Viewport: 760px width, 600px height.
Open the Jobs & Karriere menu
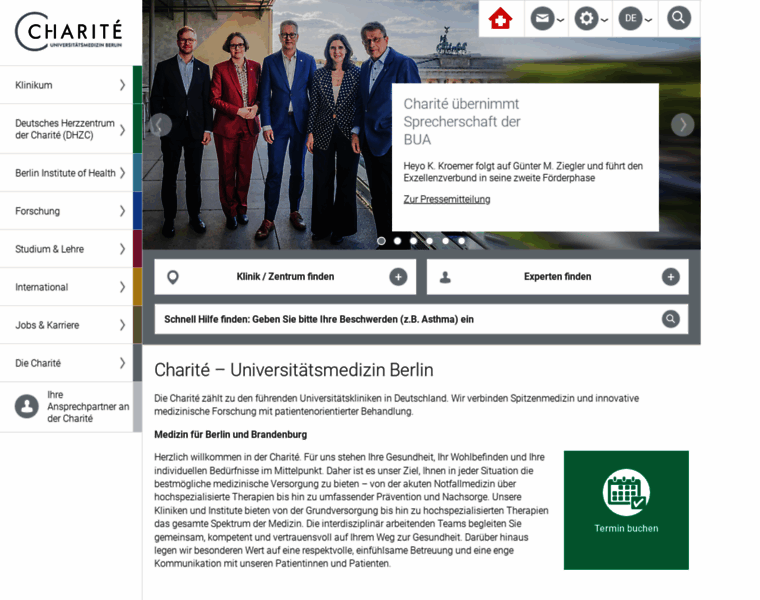coord(66,325)
